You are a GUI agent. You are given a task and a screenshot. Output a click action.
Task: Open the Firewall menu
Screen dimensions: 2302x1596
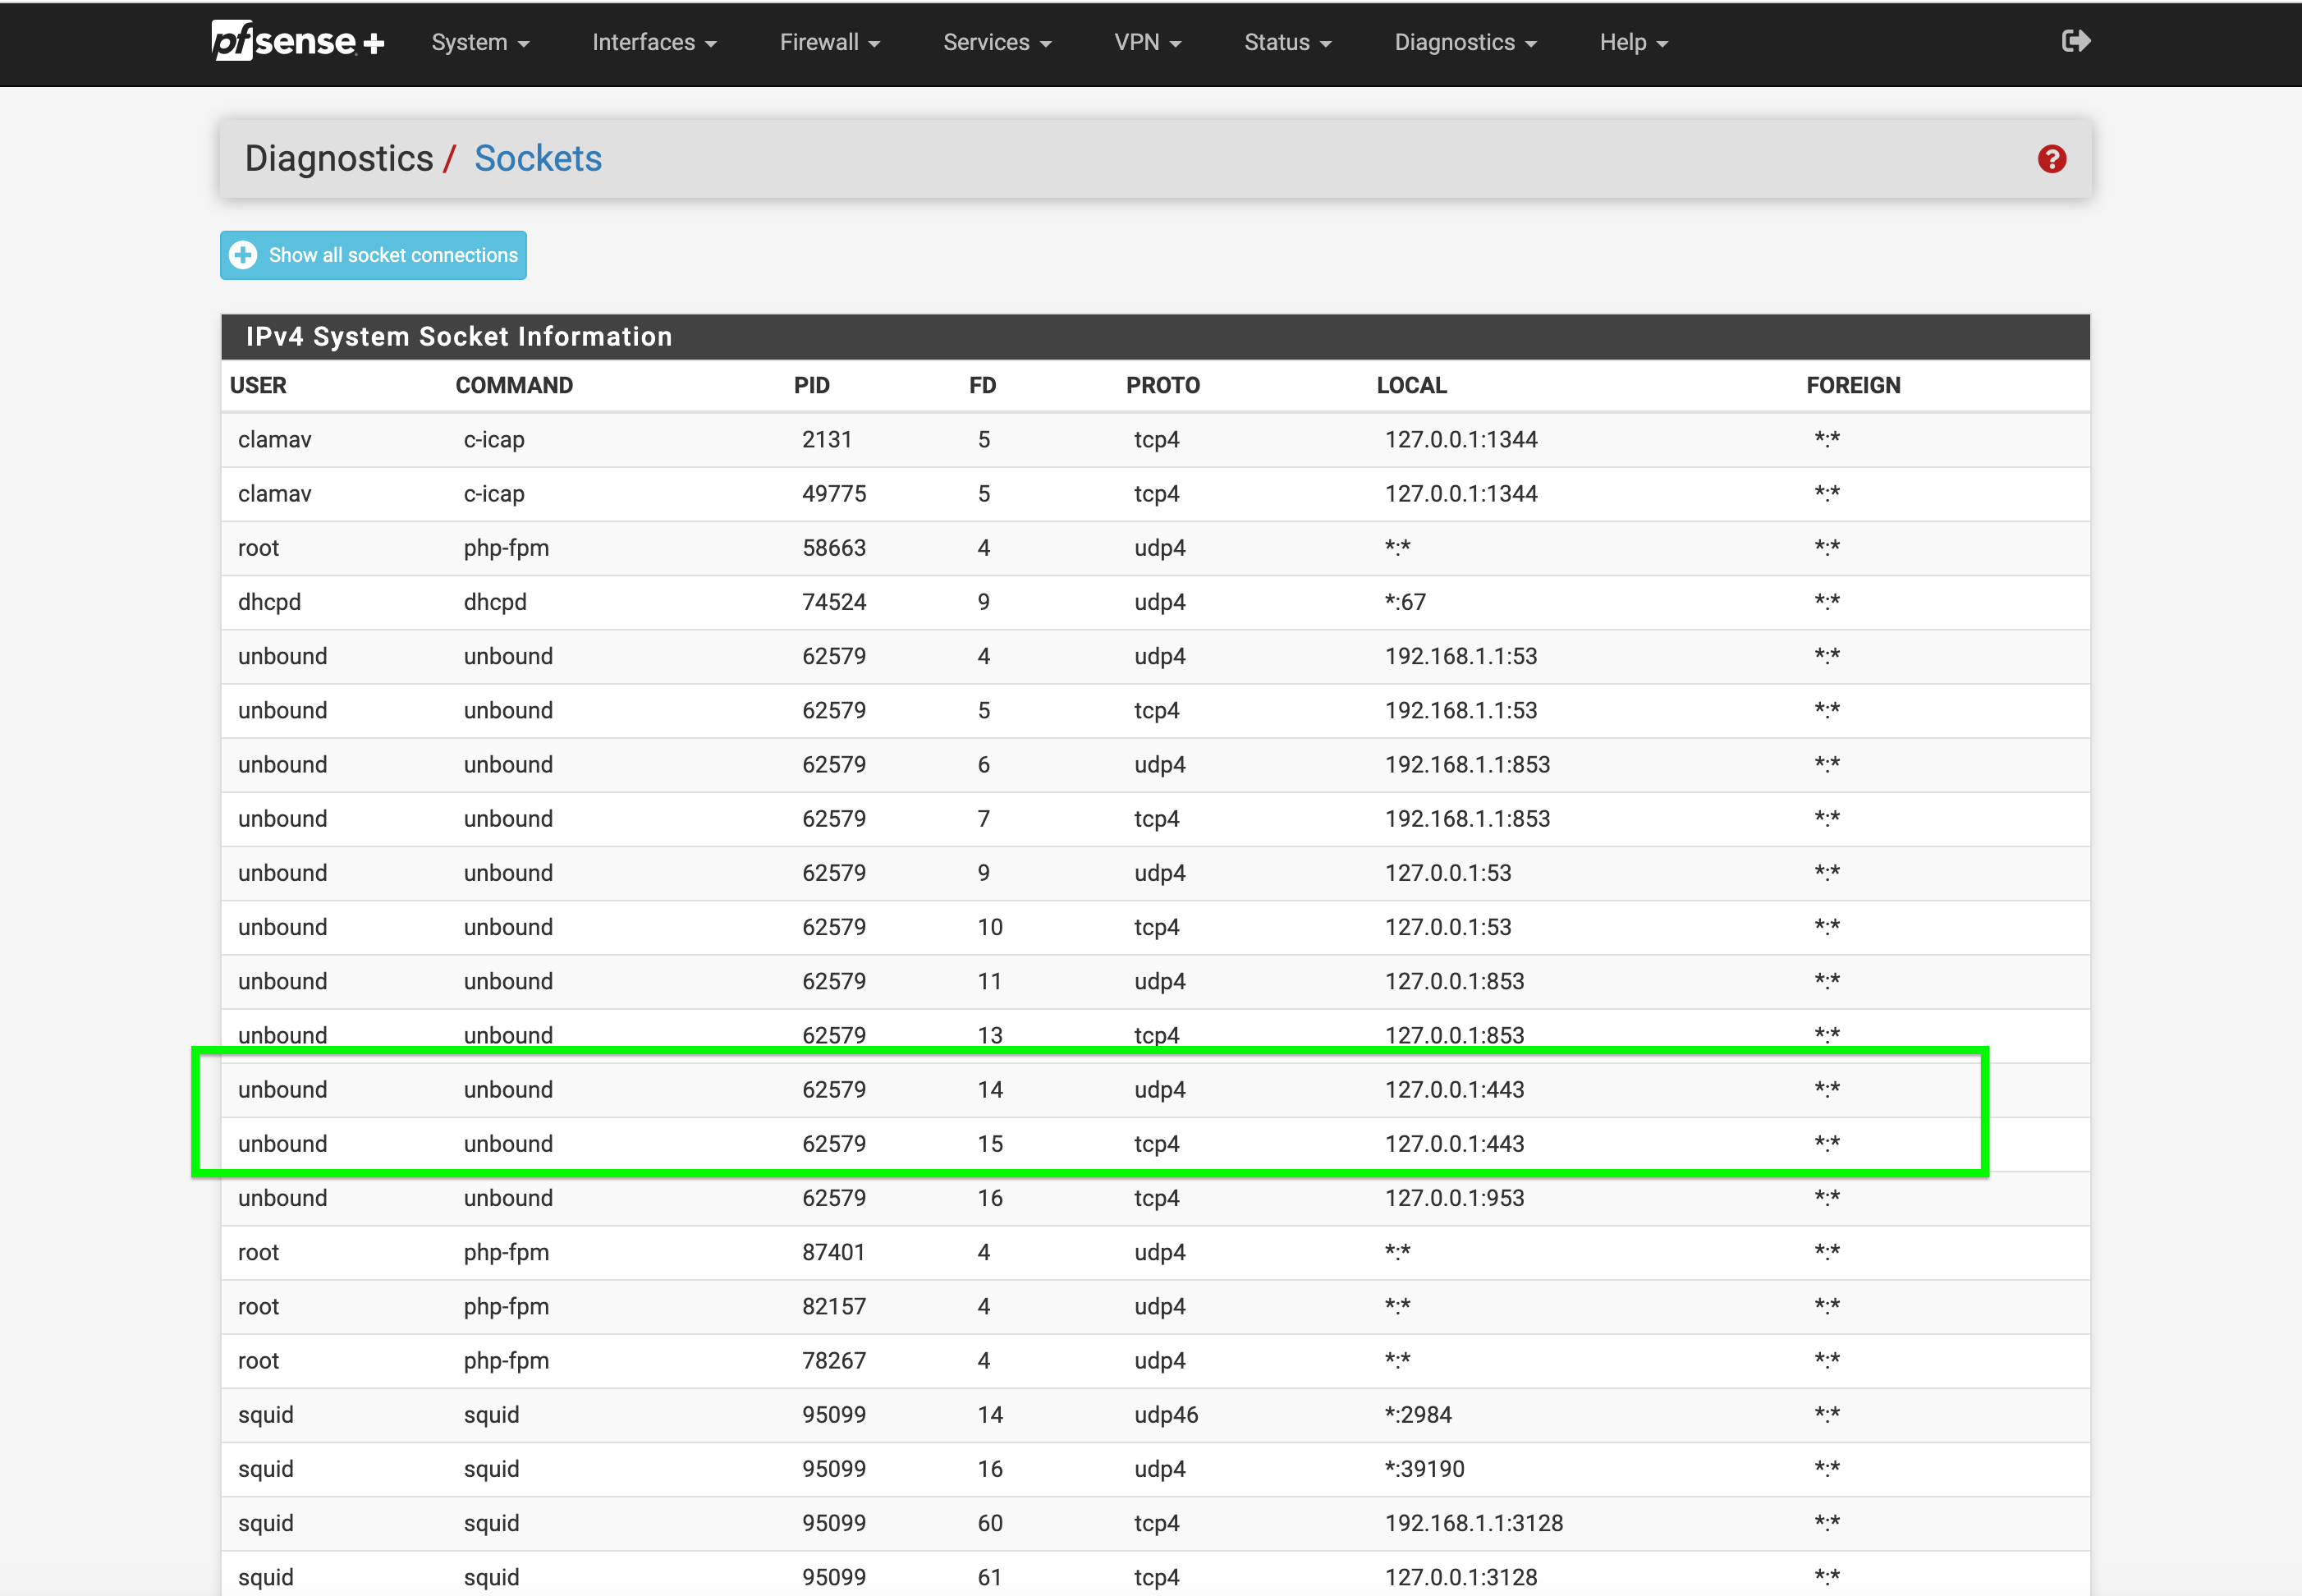[x=829, y=42]
